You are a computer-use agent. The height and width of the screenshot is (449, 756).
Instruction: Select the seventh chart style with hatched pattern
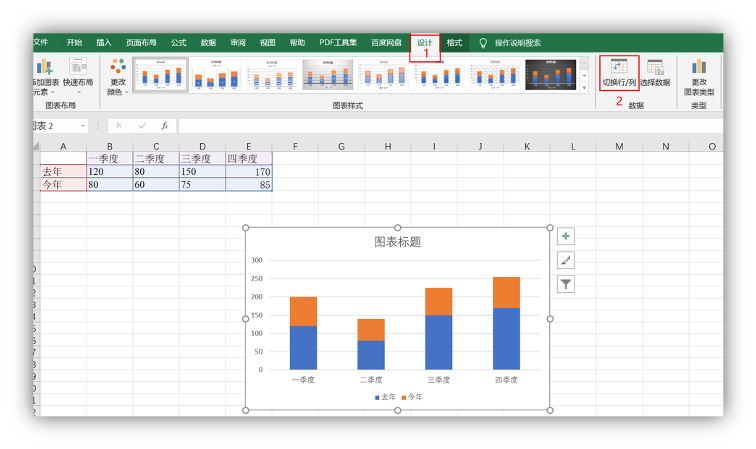point(495,75)
